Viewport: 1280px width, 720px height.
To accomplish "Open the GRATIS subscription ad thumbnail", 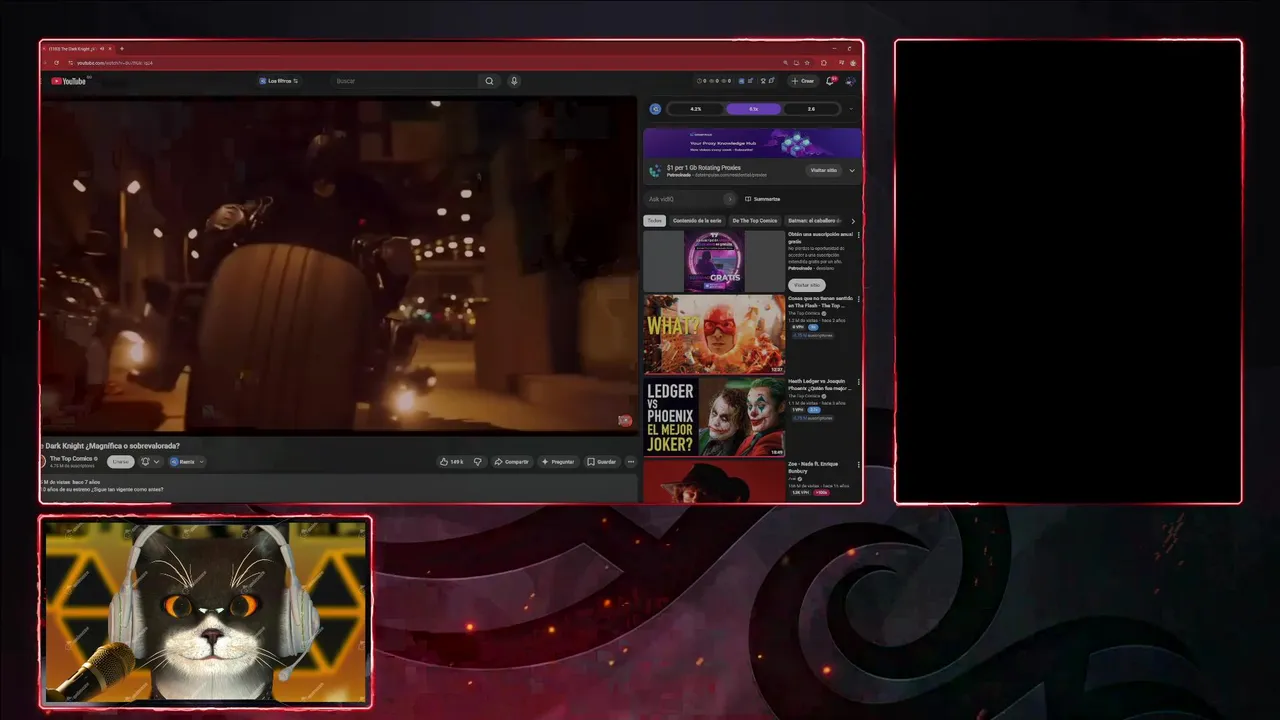I will tap(714, 261).
